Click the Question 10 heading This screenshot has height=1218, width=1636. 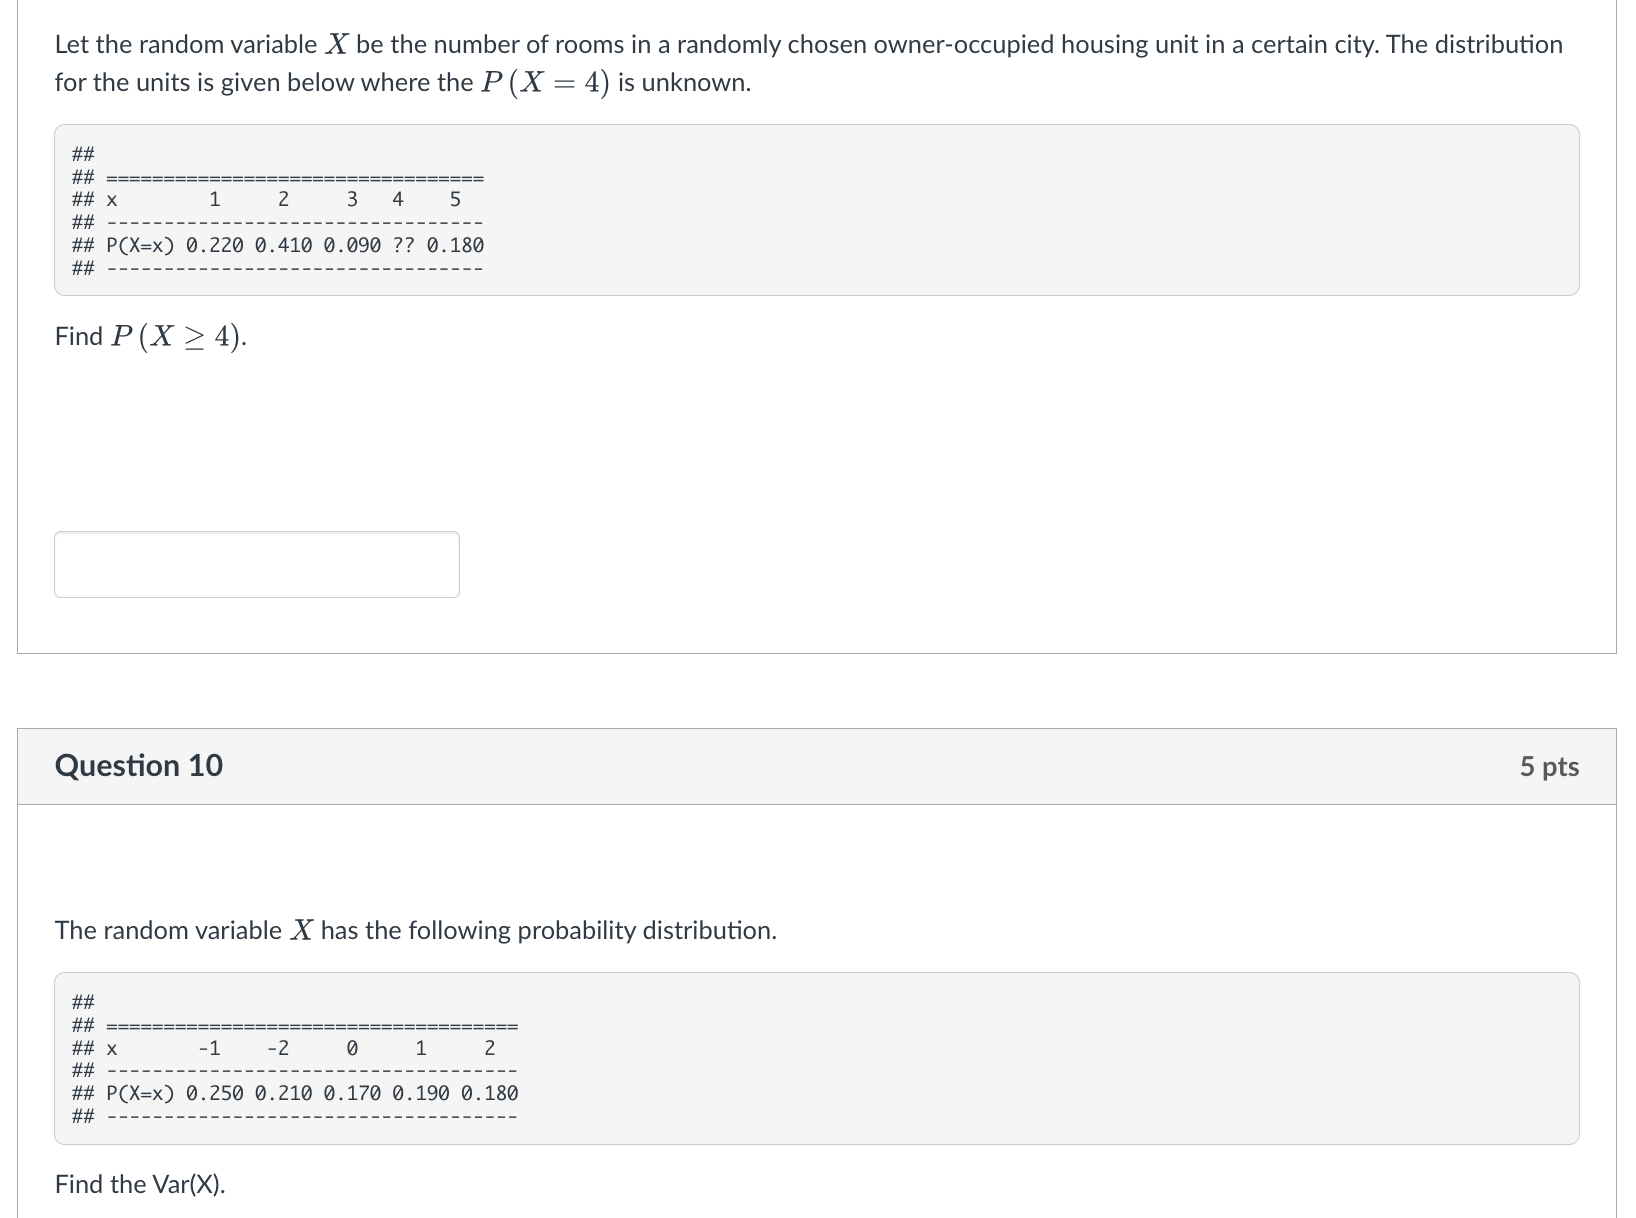pyautogui.click(x=139, y=765)
